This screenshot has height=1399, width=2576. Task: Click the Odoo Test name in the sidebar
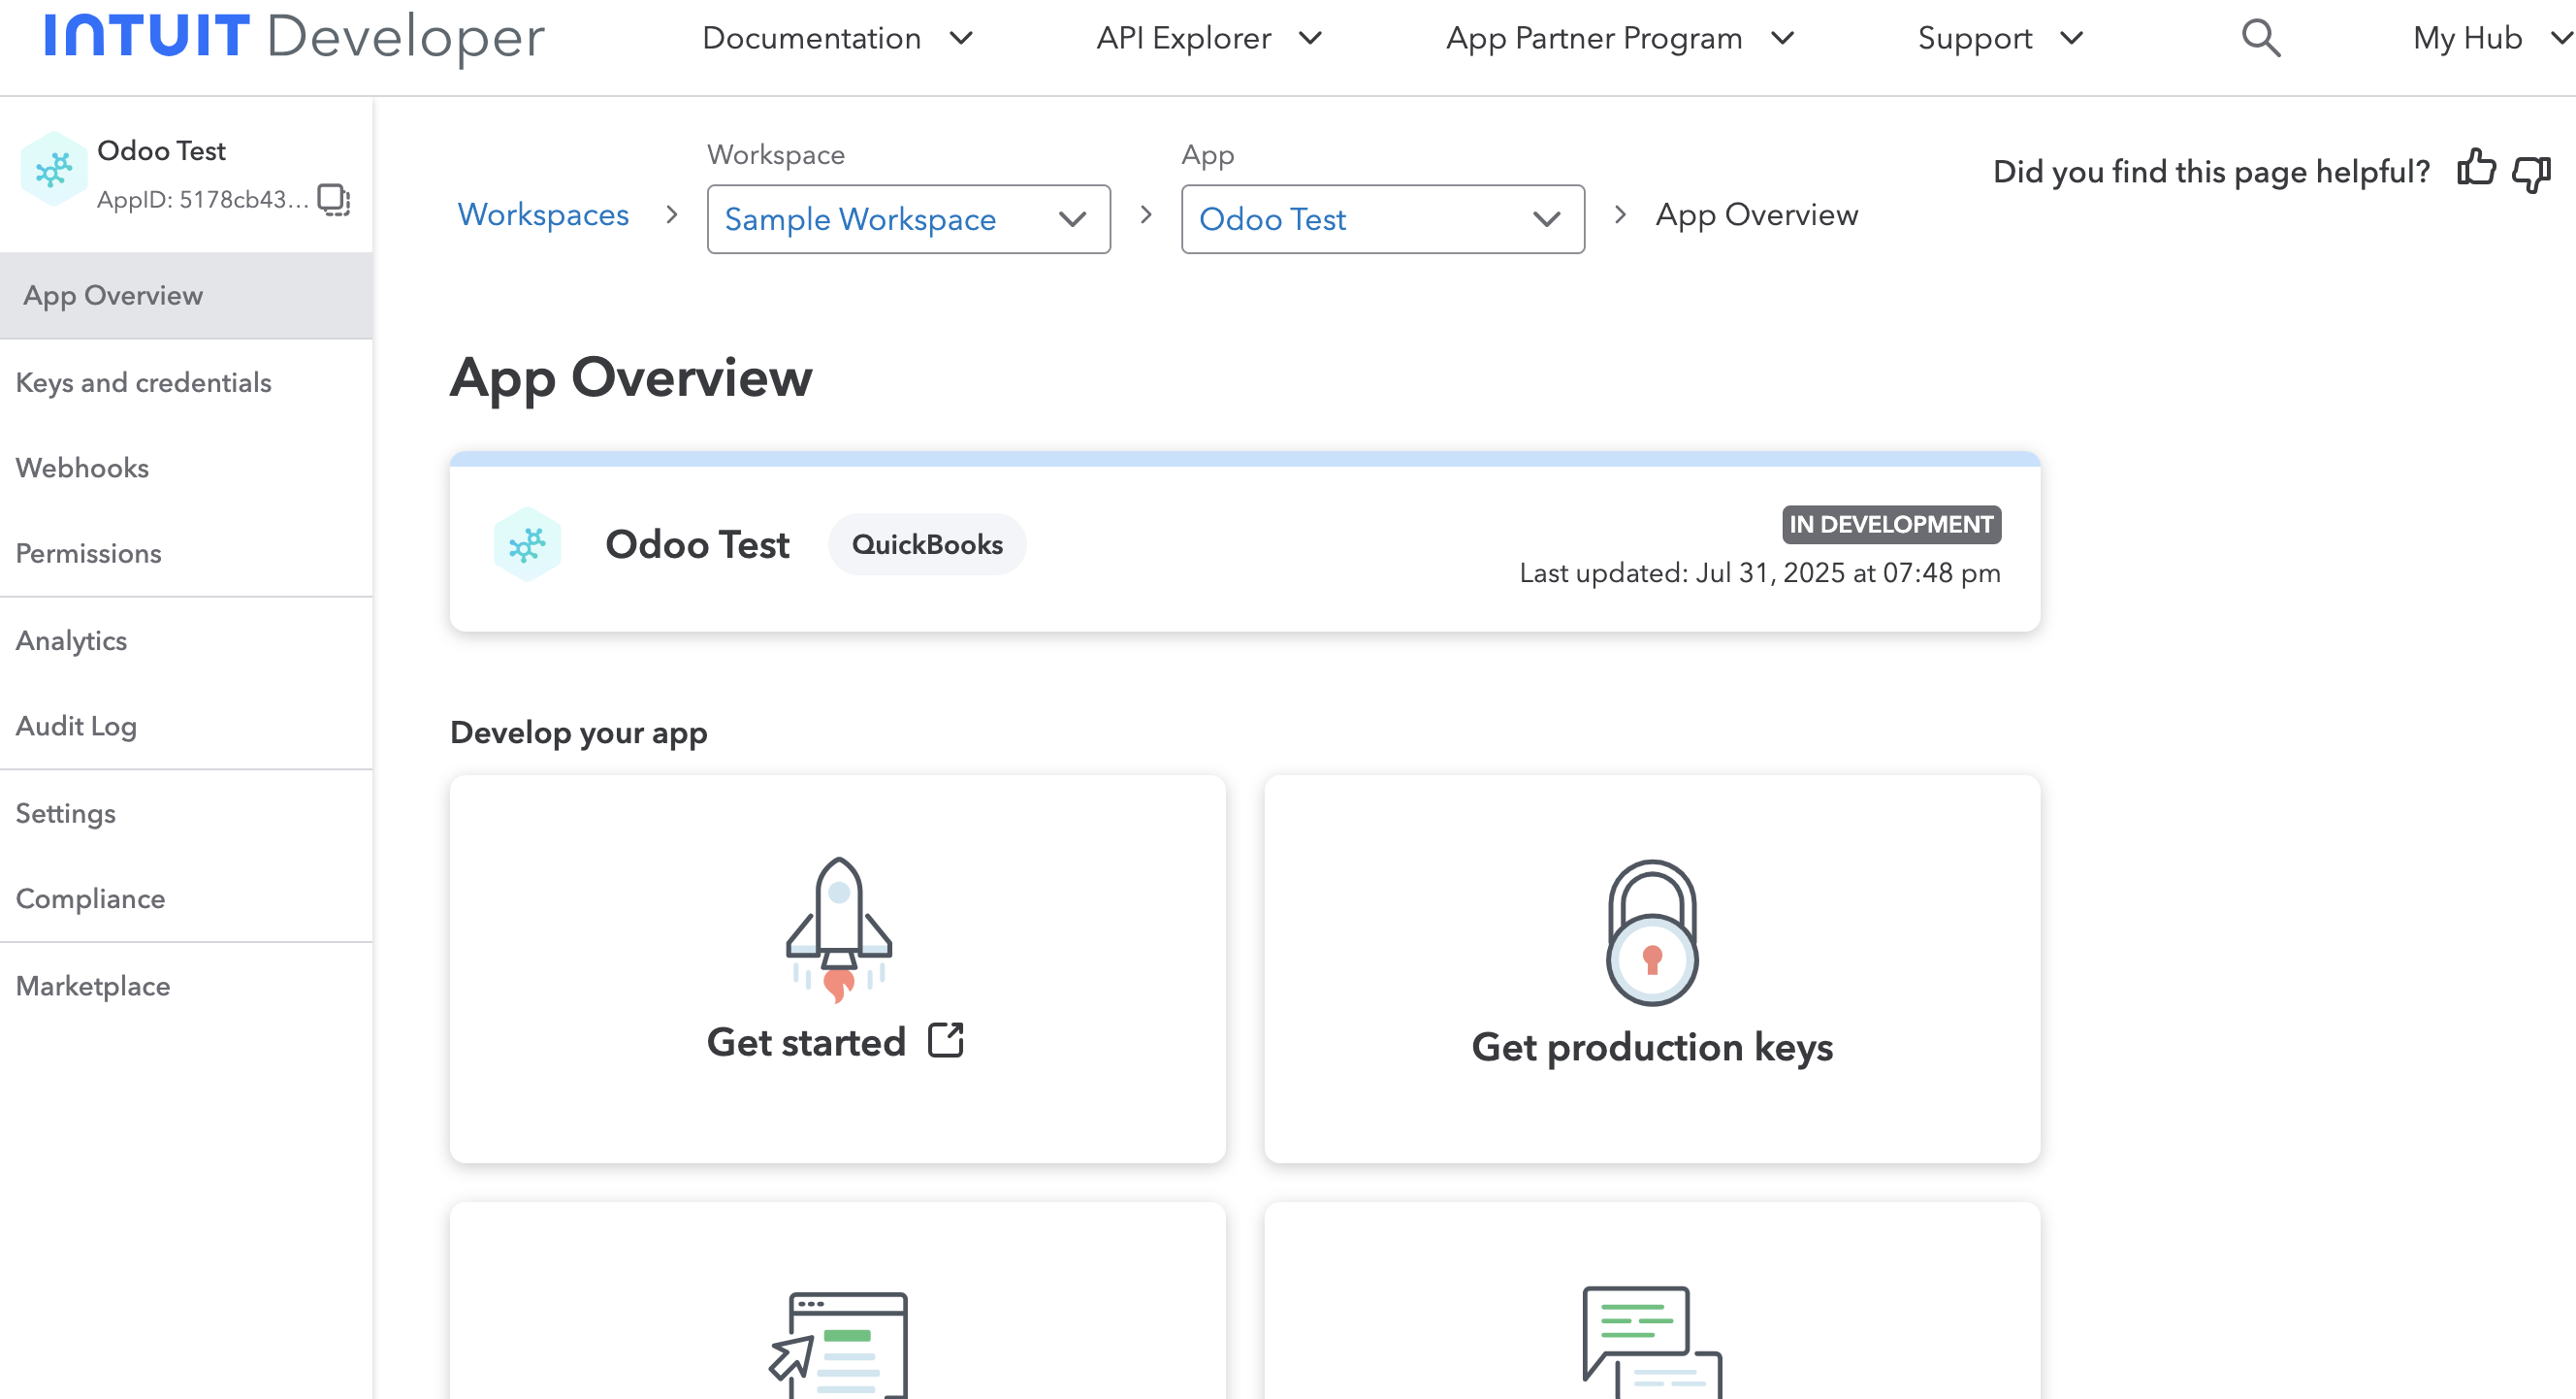coord(161,150)
